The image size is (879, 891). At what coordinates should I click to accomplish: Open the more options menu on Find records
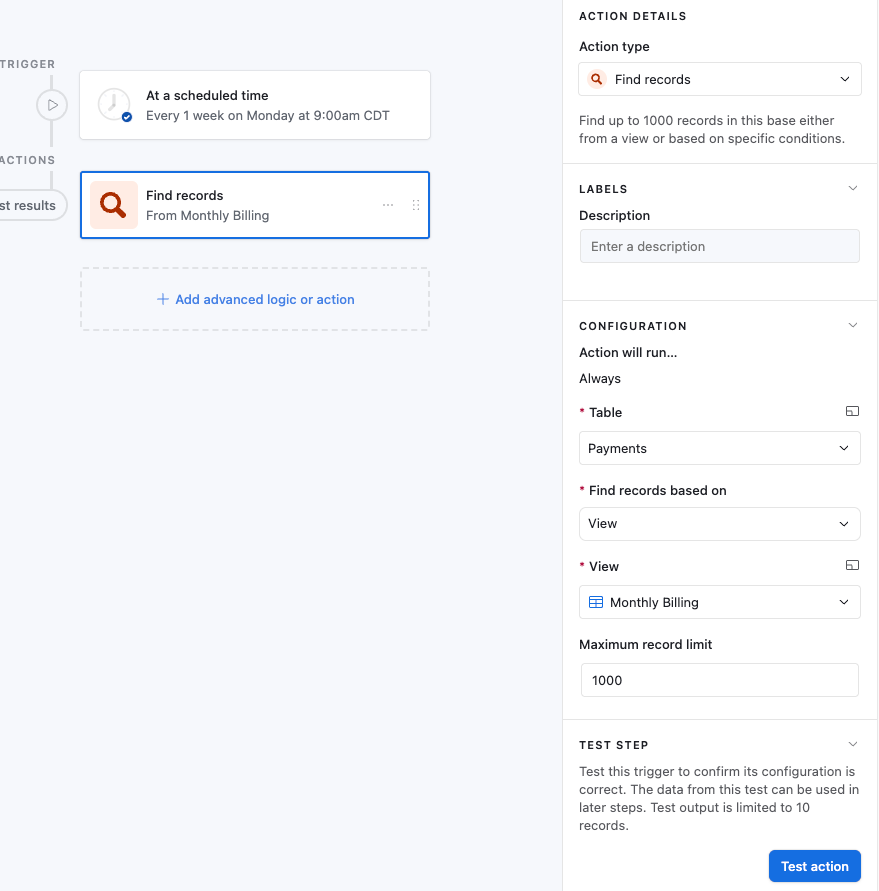[x=388, y=204]
